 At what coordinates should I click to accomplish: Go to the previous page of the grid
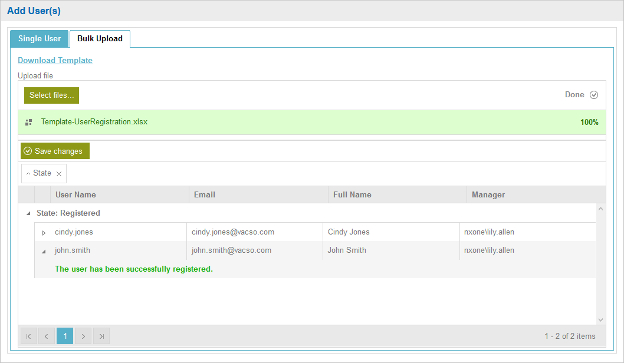click(47, 336)
